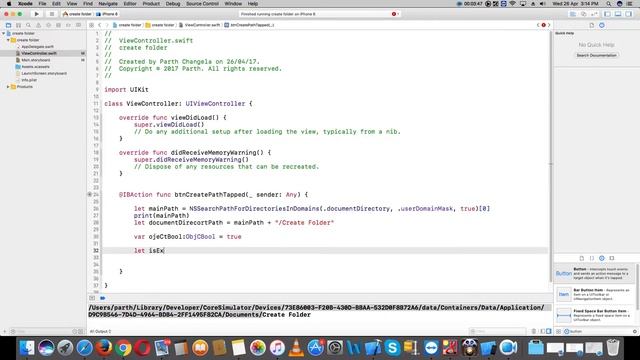Select the Bar Button Item object
The width and height of the screenshot is (640, 360).
click(x=595, y=294)
